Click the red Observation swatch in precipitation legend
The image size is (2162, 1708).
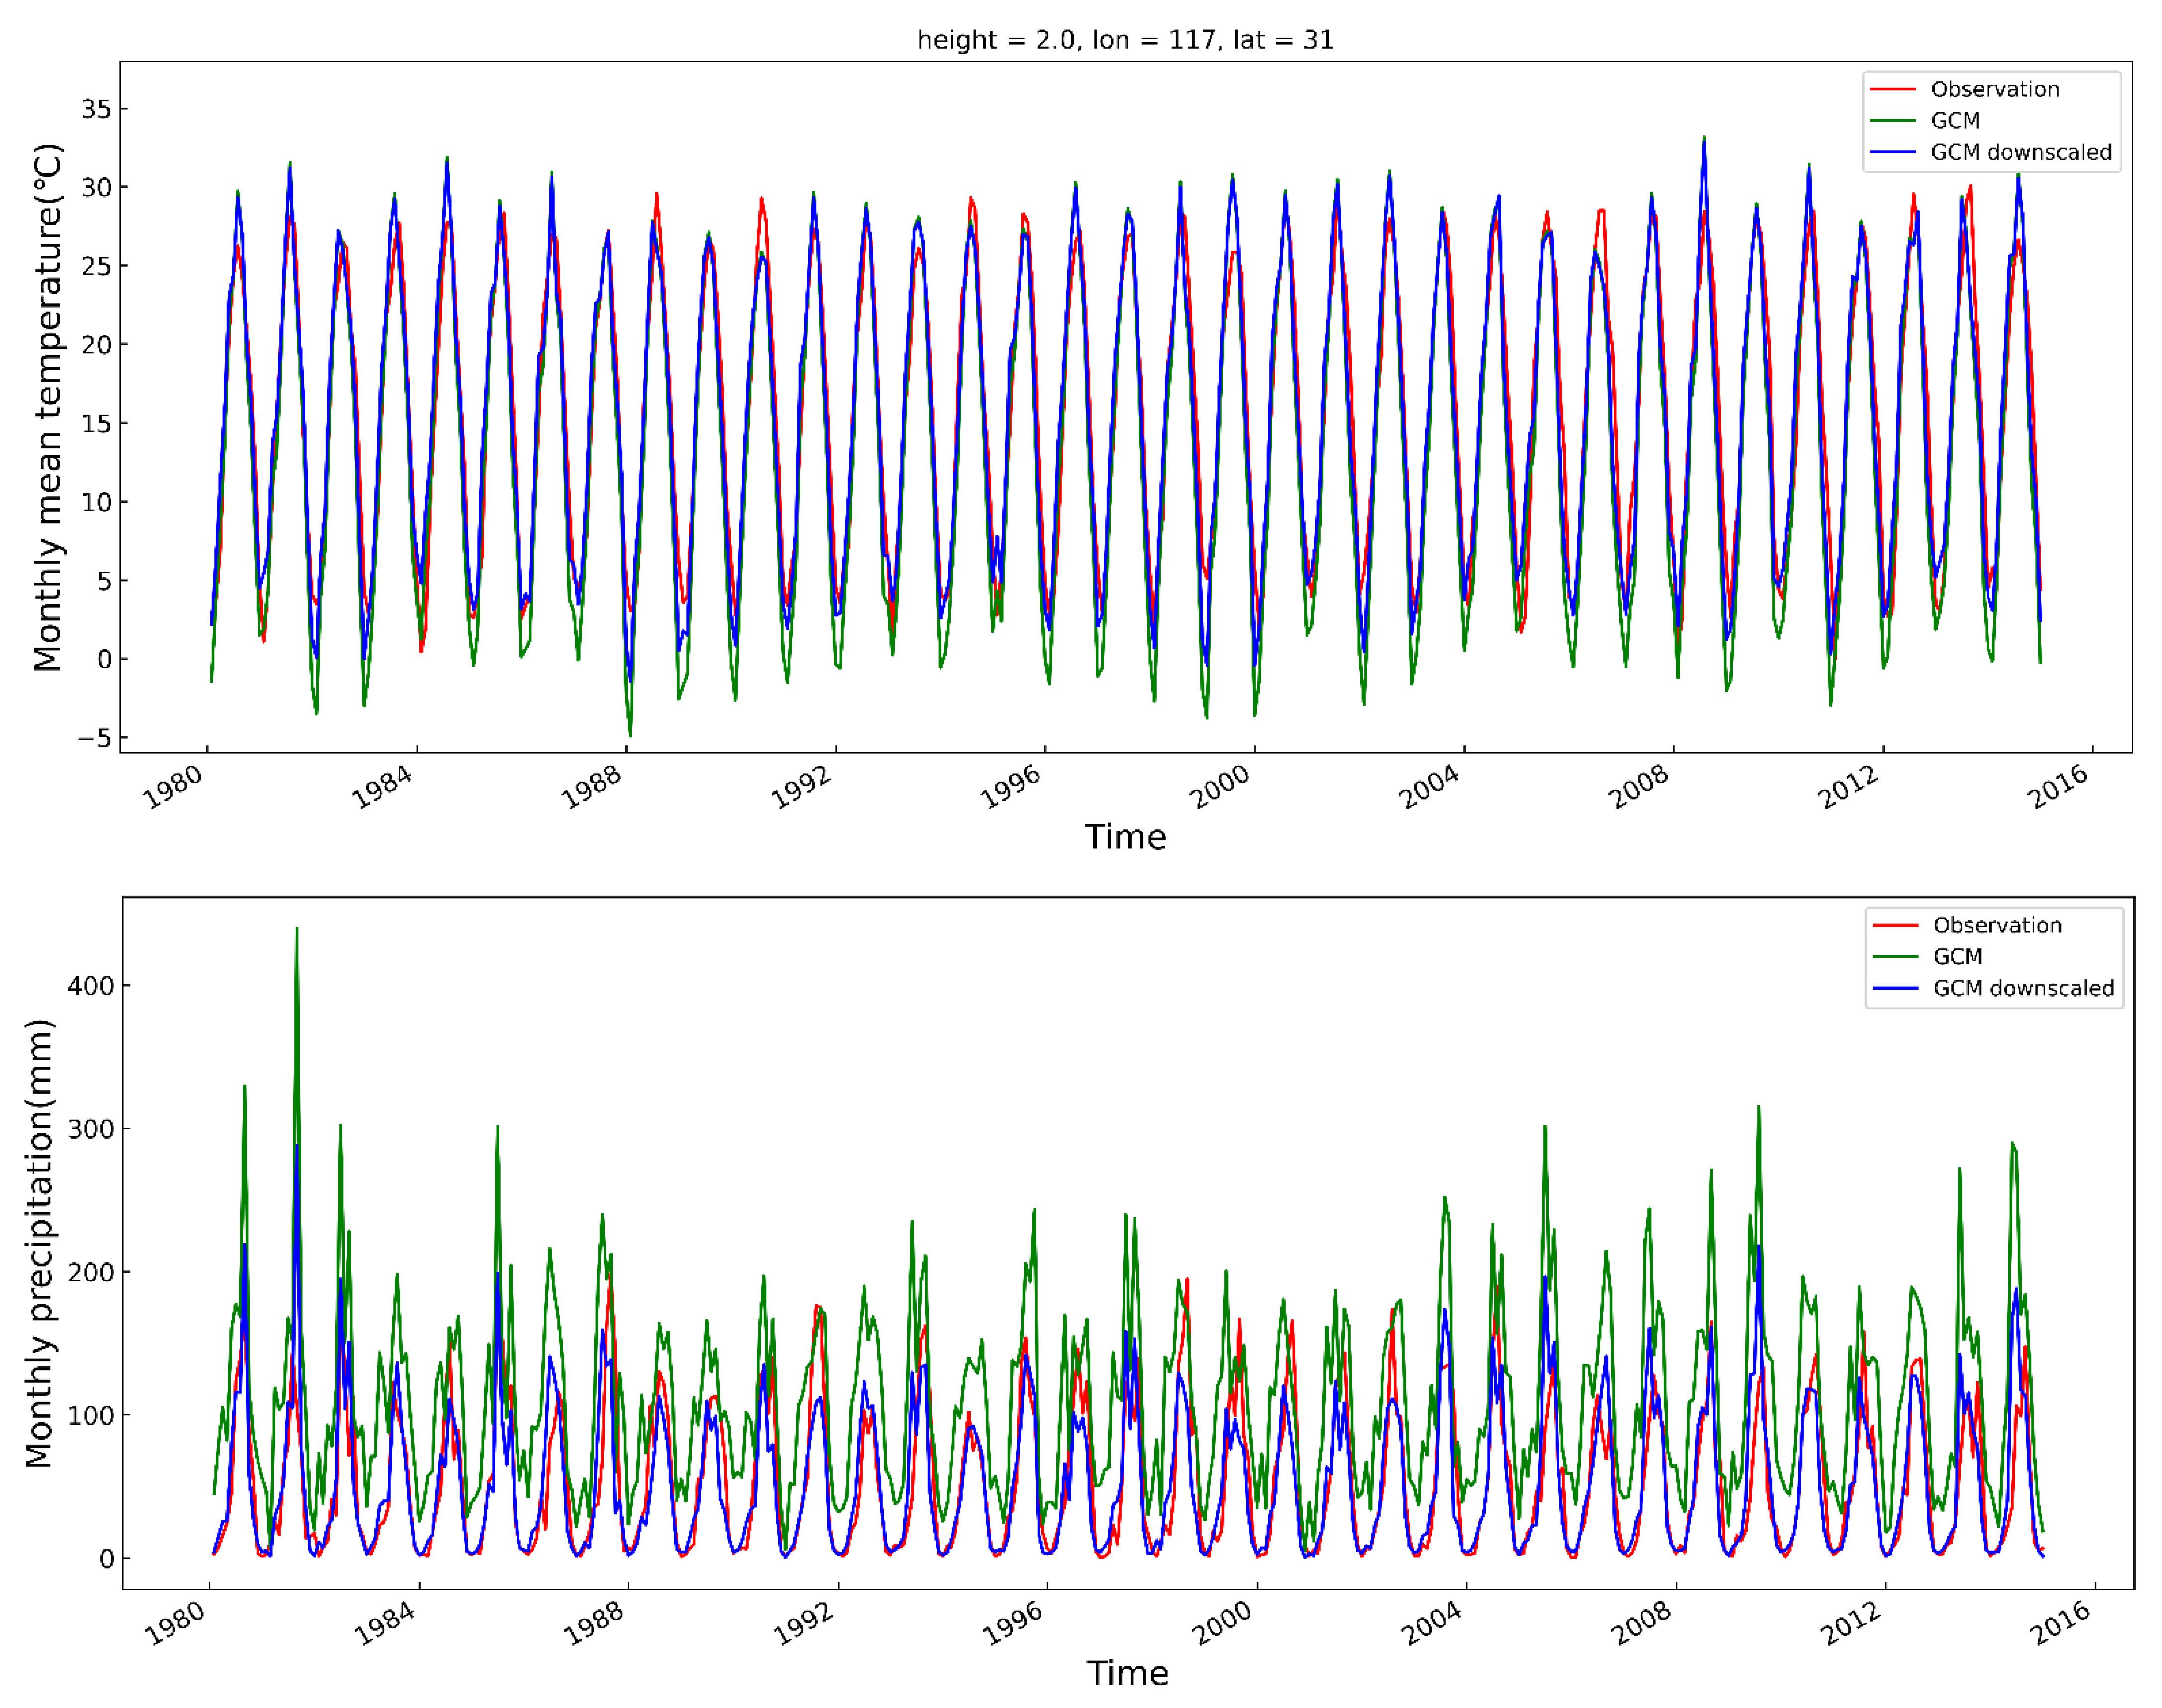tap(1895, 925)
